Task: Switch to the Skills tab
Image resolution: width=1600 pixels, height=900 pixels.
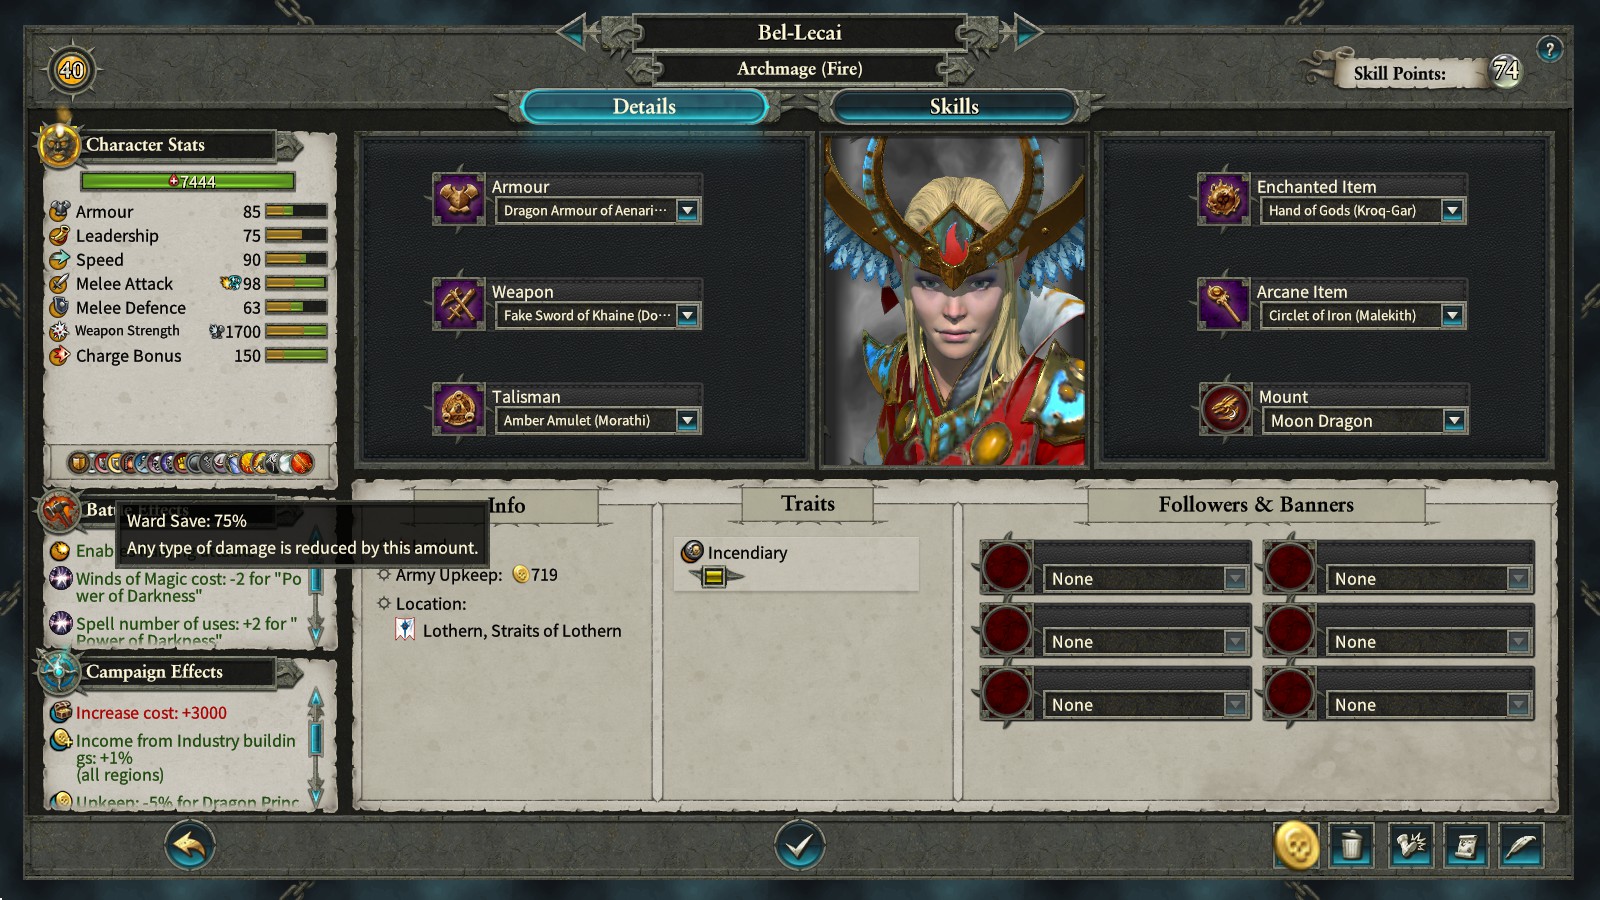Action: click(x=954, y=107)
